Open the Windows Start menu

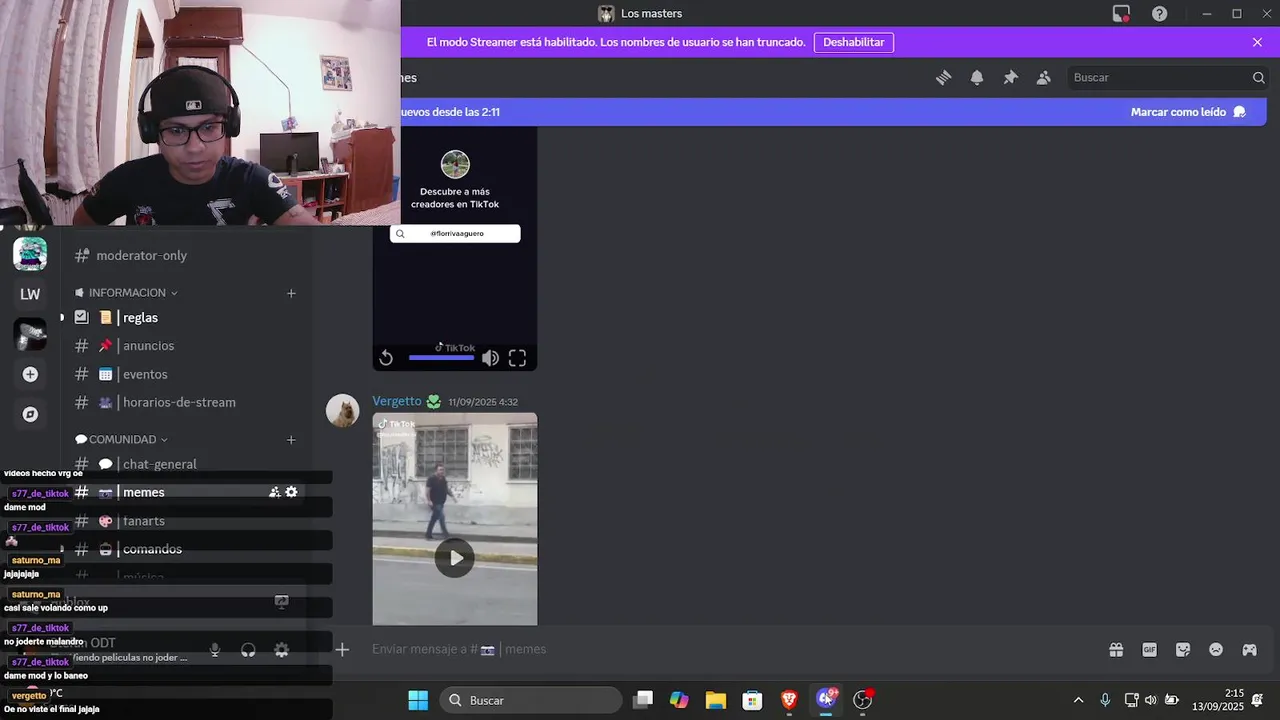pos(418,700)
